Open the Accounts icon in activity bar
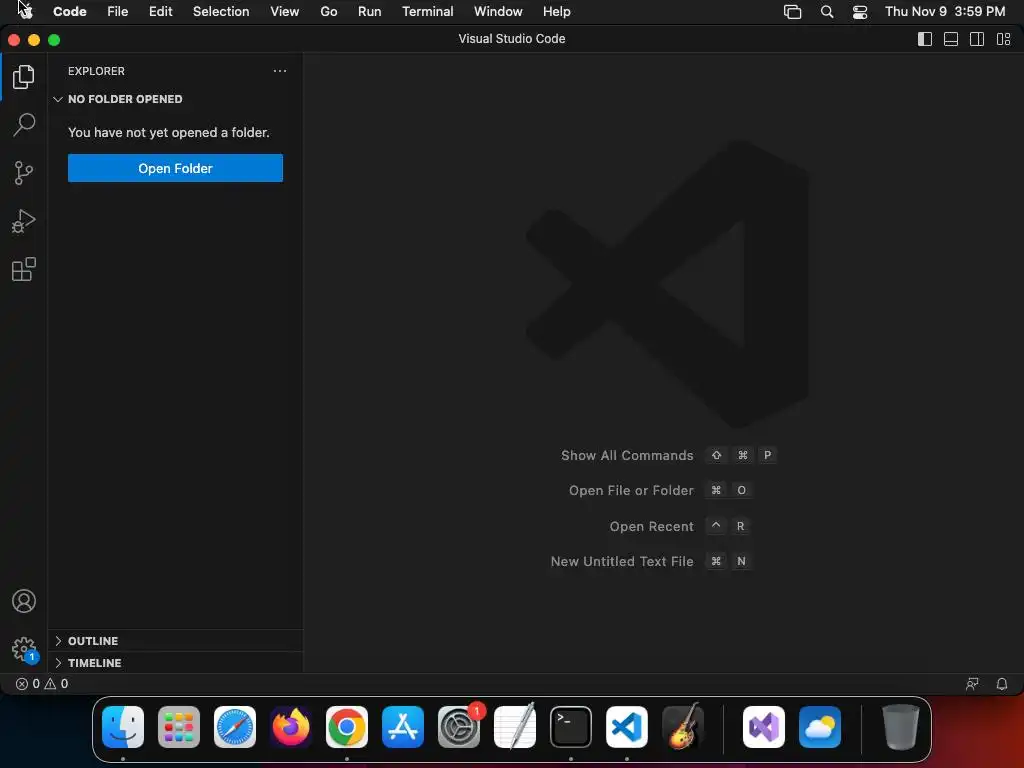 [x=24, y=601]
